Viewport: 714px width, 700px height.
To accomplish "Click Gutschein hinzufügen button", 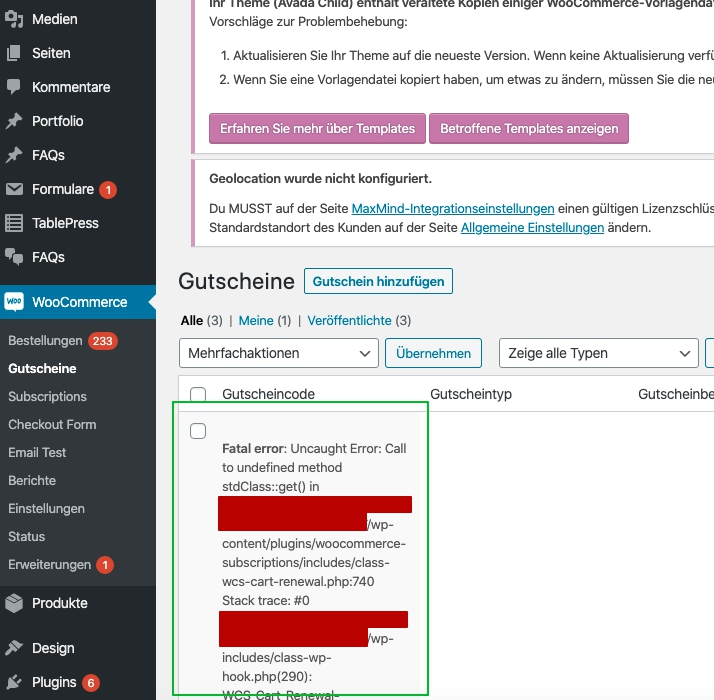I will click(378, 281).
